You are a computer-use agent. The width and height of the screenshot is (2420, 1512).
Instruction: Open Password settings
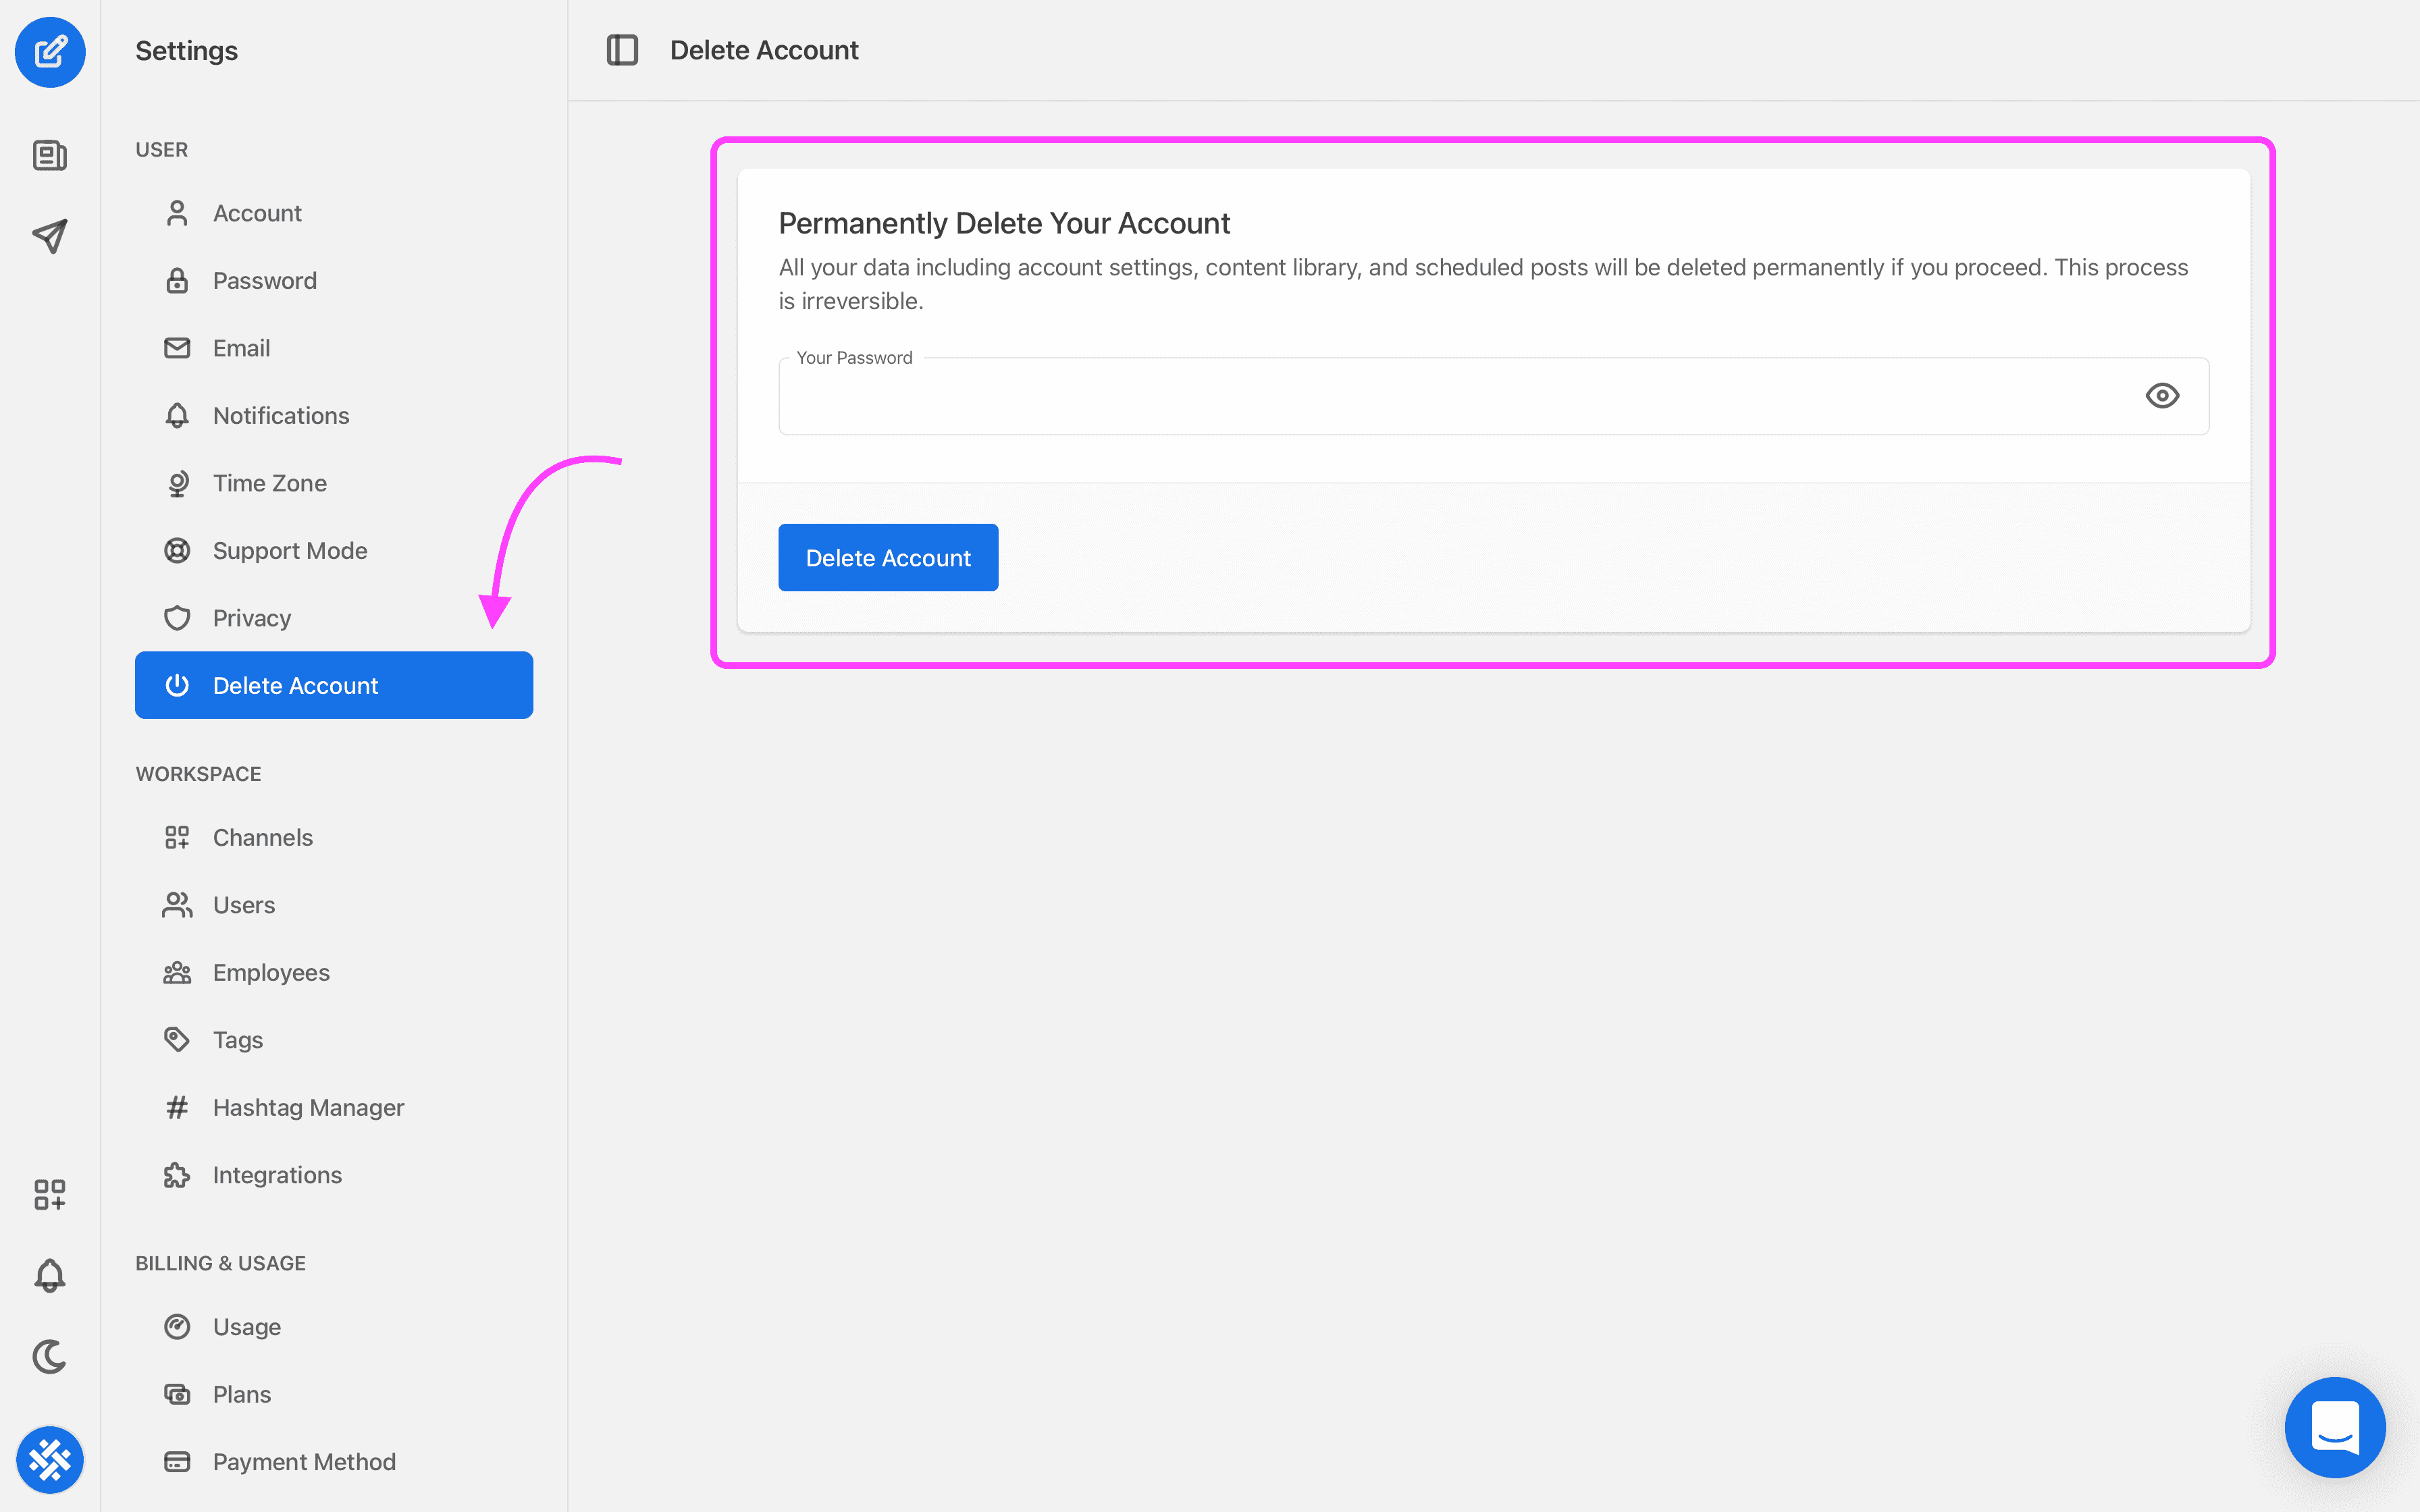334,281
